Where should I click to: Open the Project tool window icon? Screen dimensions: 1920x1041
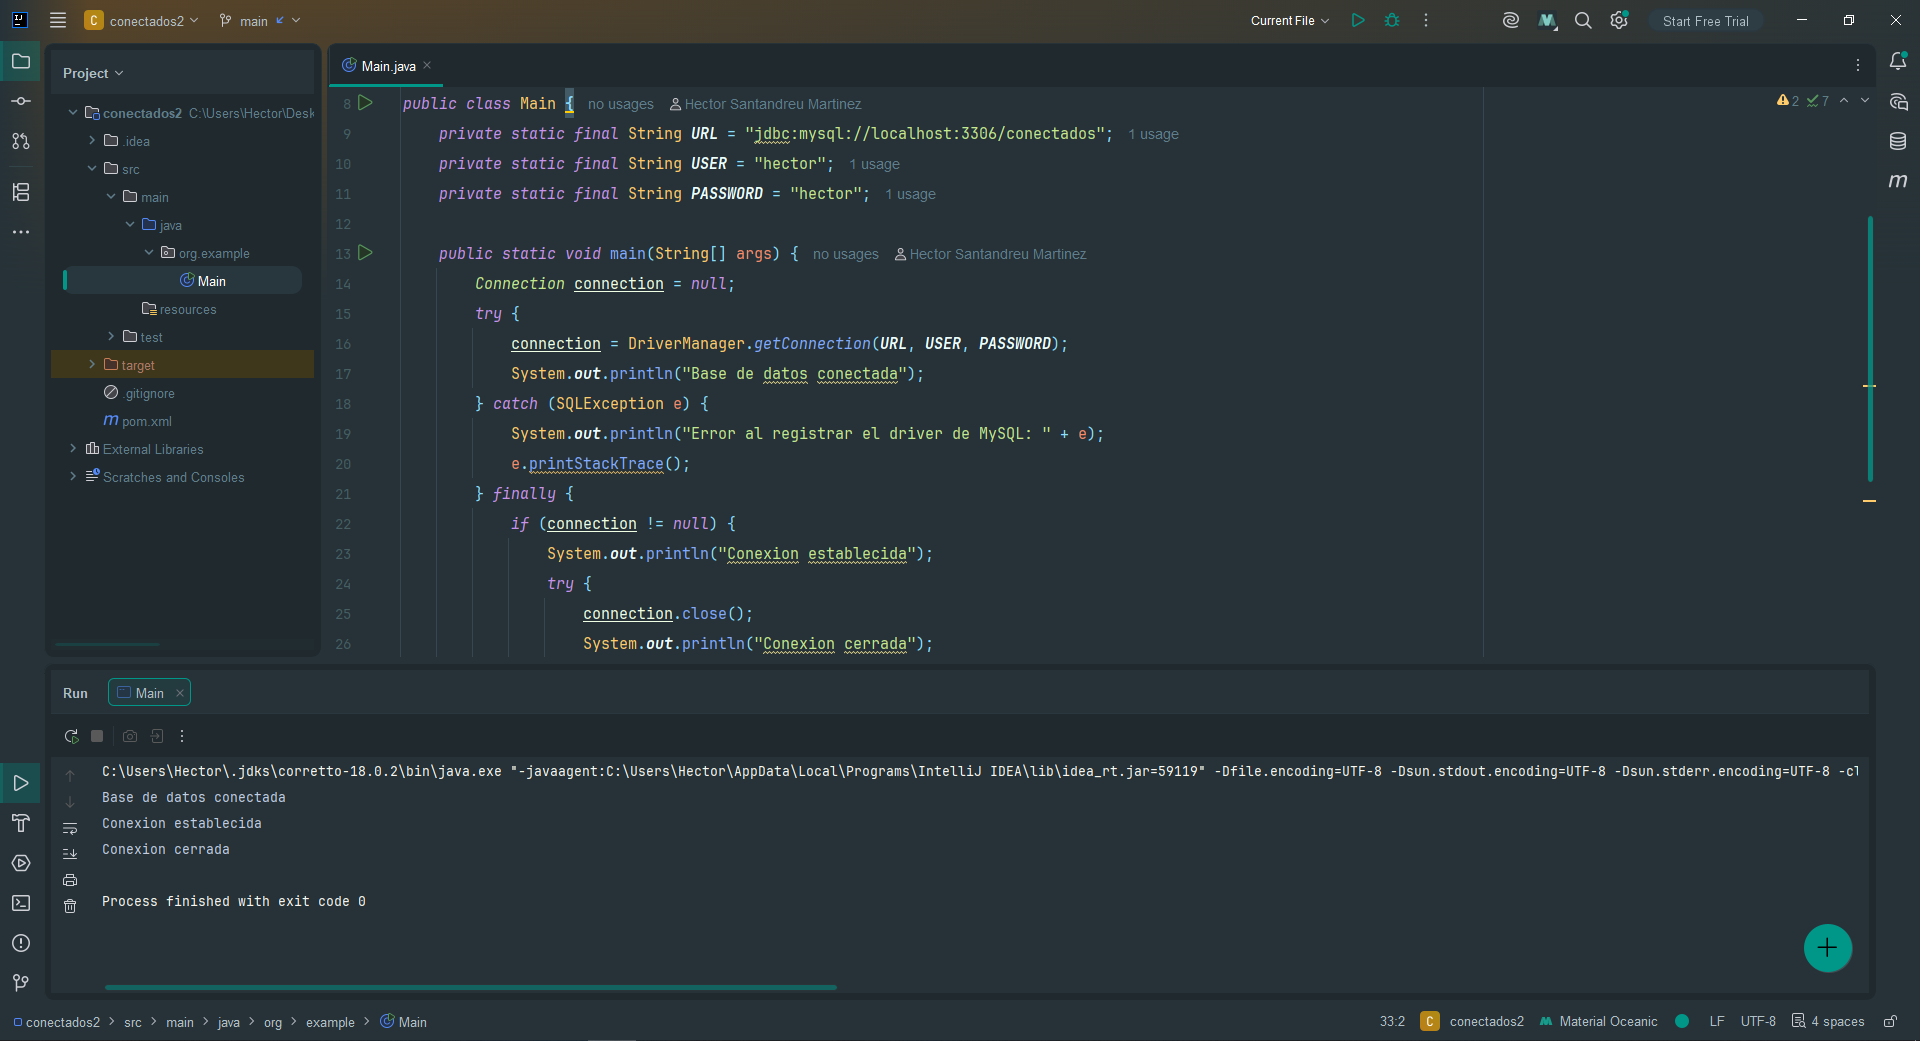pyautogui.click(x=21, y=62)
